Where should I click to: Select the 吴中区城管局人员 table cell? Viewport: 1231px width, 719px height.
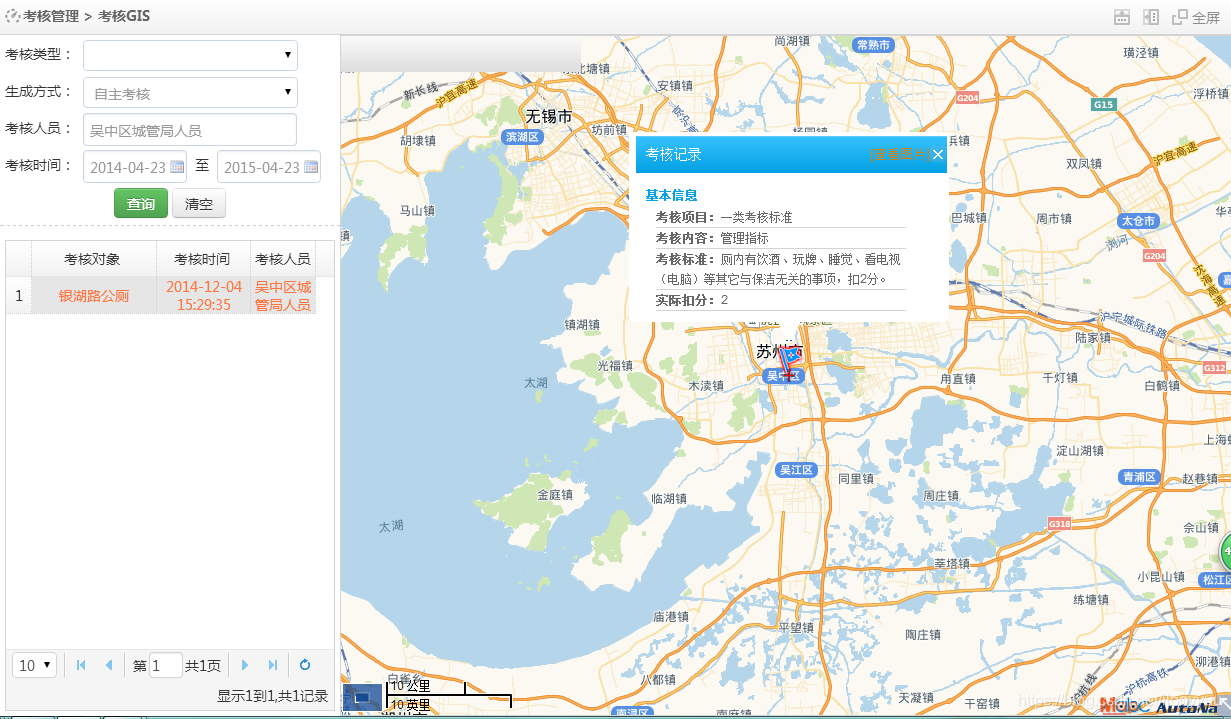click(x=283, y=296)
